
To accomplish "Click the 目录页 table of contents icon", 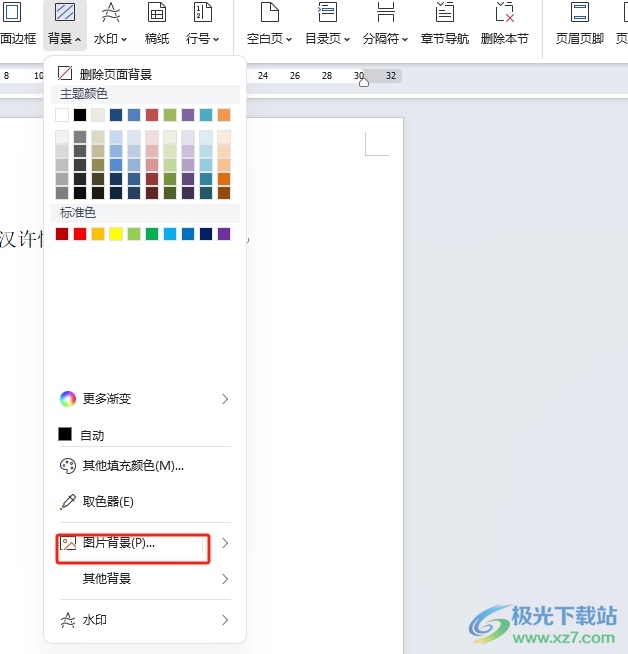I will [x=327, y=13].
